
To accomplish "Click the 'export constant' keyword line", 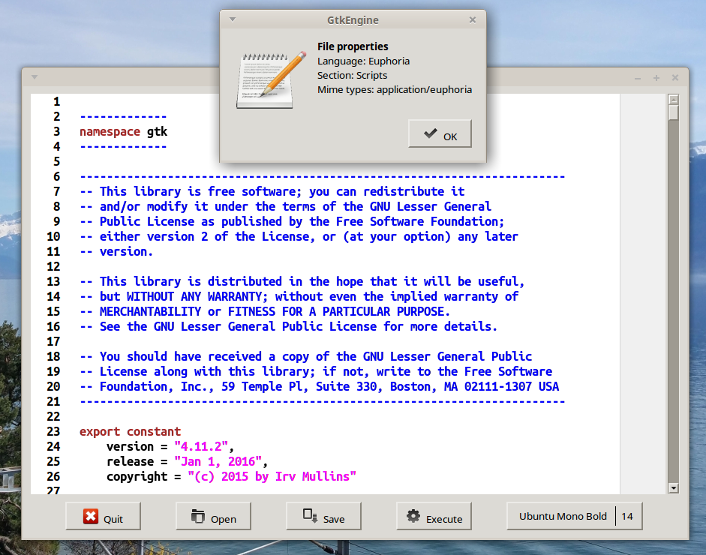I will (117, 432).
